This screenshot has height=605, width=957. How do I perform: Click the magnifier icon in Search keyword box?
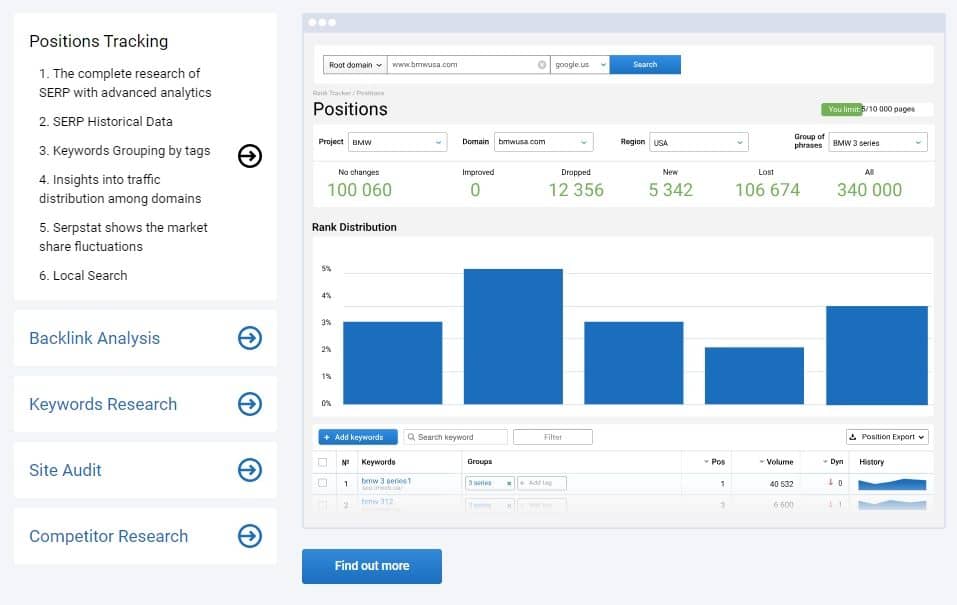411,437
